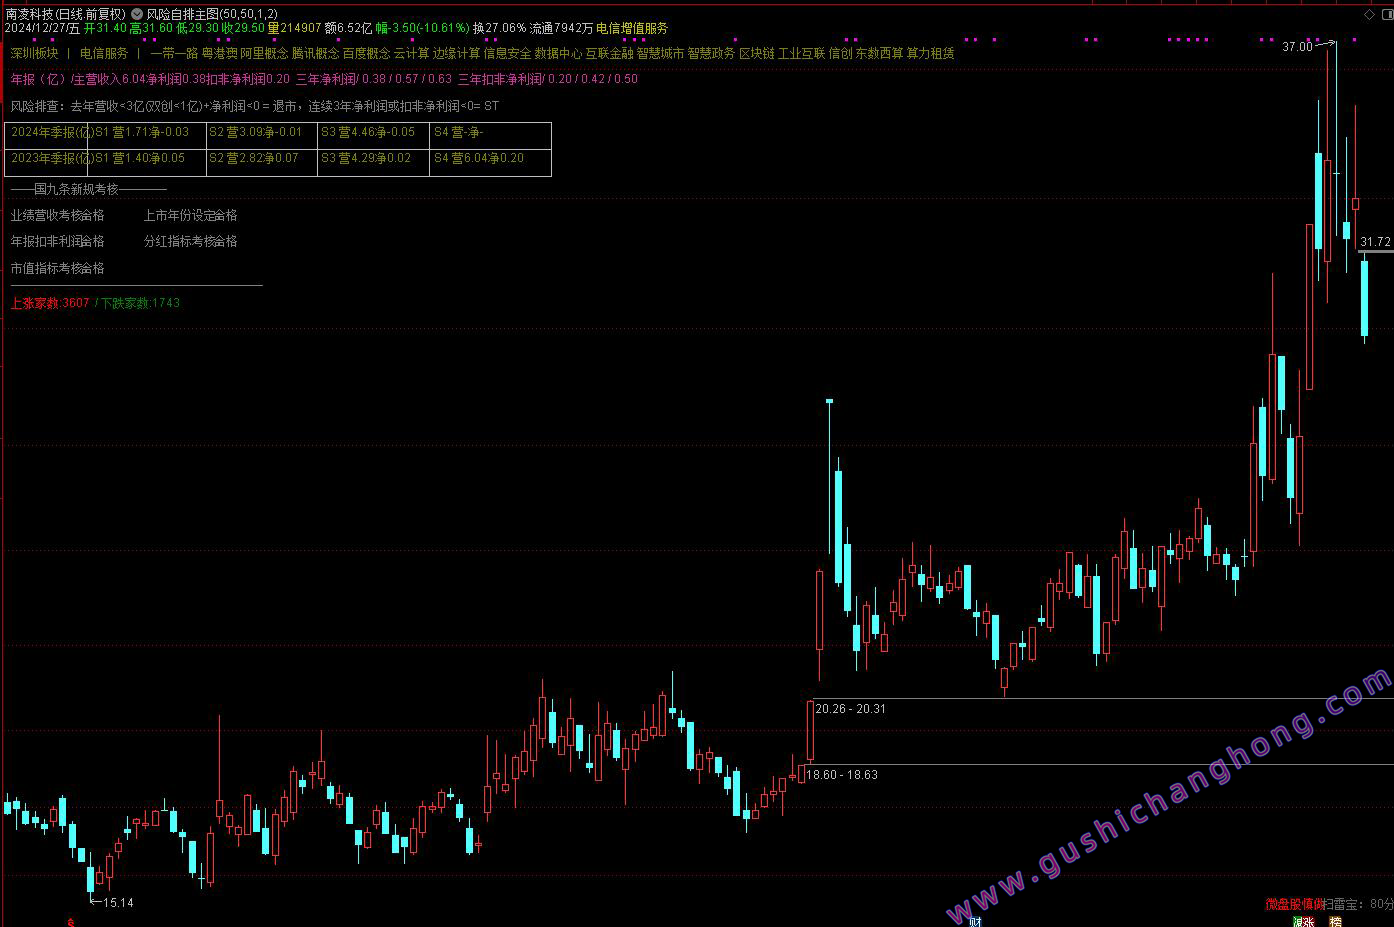
Task: Open the 阿里概念 concept link
Action: pos(265,53)
